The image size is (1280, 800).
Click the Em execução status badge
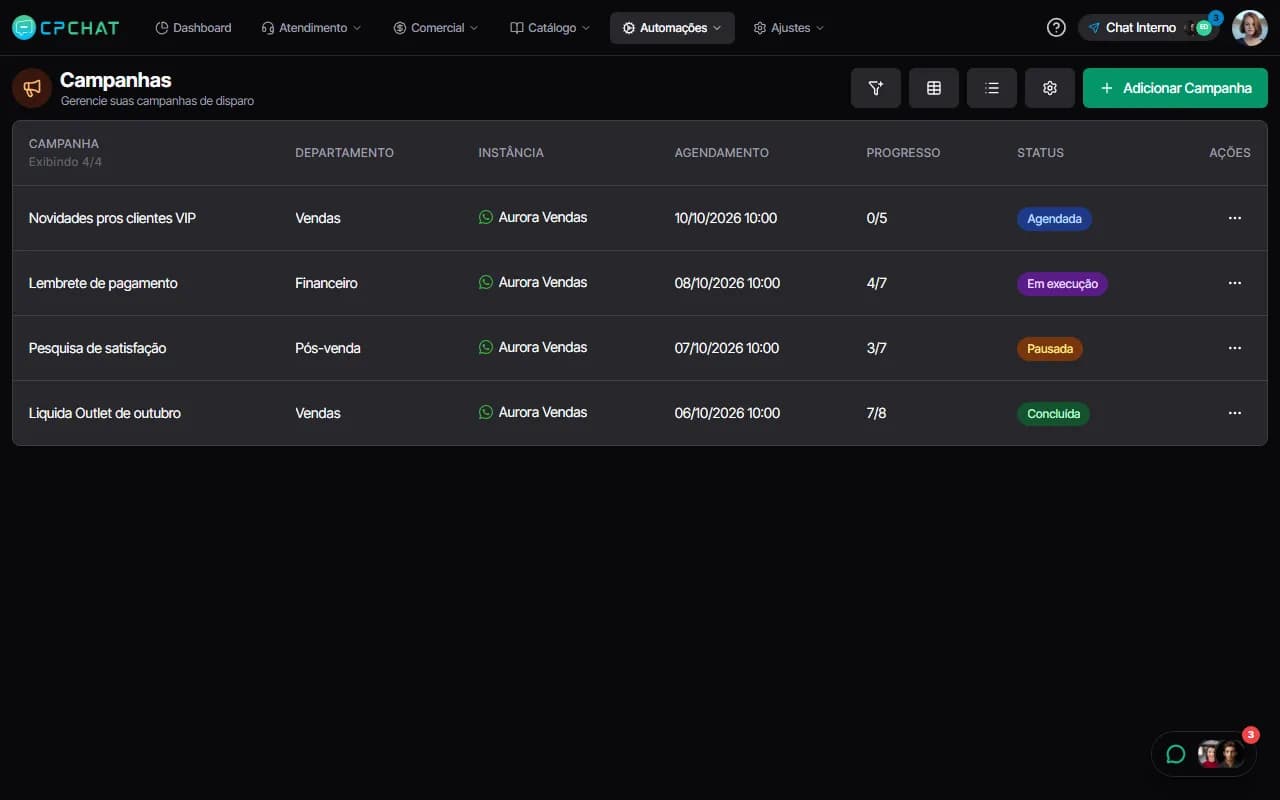pyautogui.click(x=1062, y=284)
